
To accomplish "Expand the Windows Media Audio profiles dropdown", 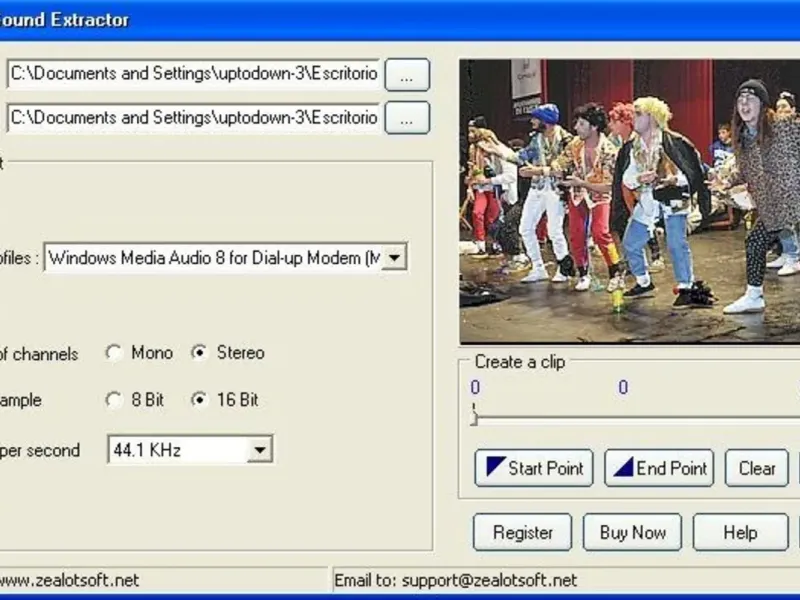I will coord(394,258).
